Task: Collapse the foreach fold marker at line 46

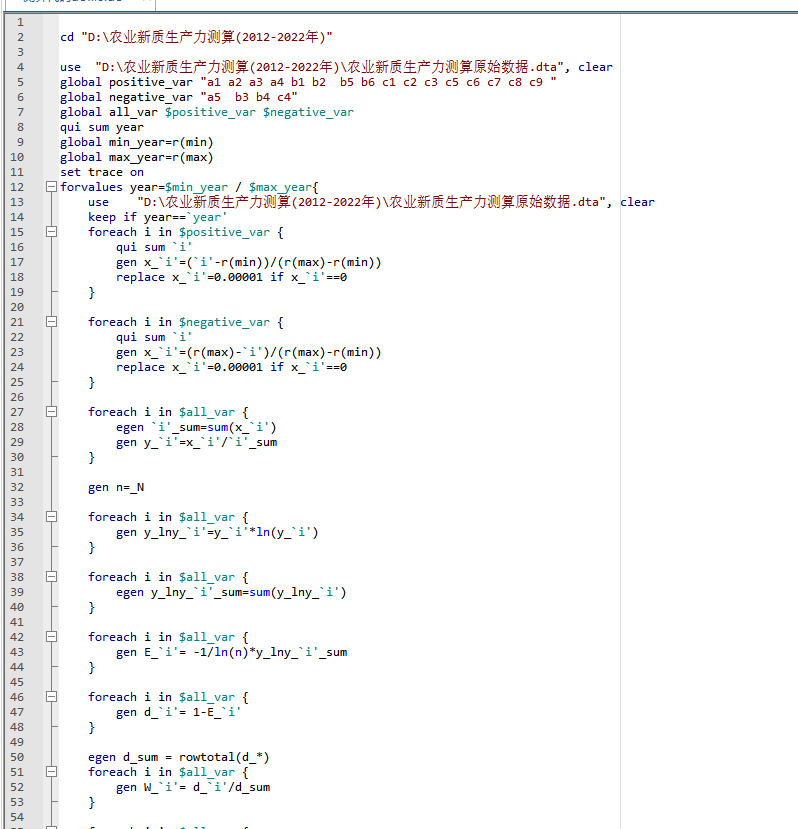Action: [x=51, y=697]
